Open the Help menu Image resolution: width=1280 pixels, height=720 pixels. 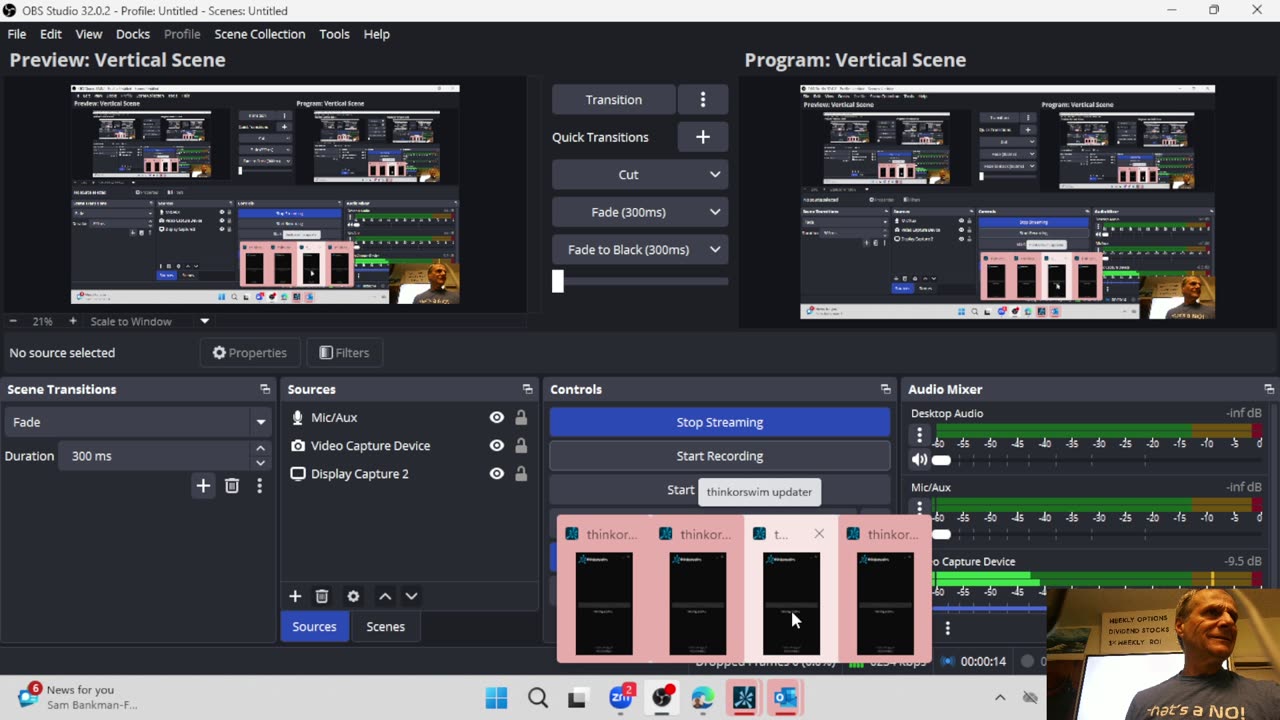377,34
